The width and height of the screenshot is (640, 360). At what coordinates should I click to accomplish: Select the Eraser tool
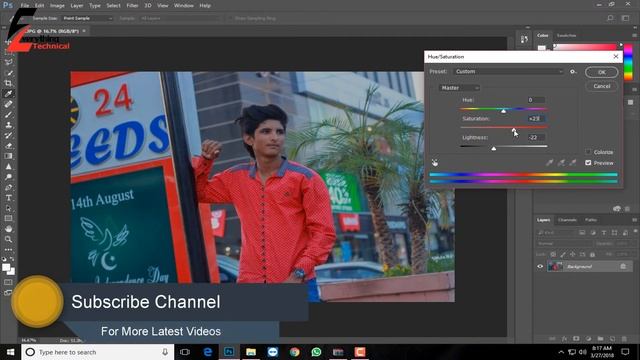(8, 146)
